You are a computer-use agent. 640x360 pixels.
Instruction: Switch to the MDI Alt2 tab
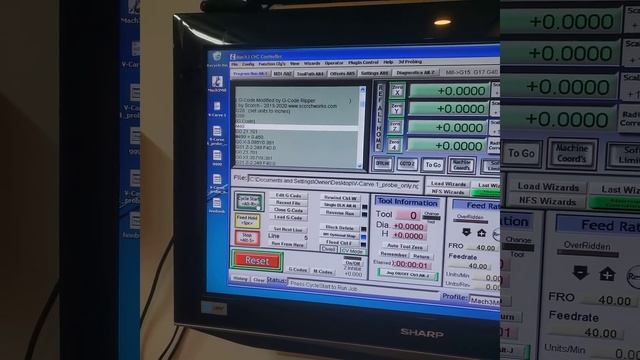point(282,74)
